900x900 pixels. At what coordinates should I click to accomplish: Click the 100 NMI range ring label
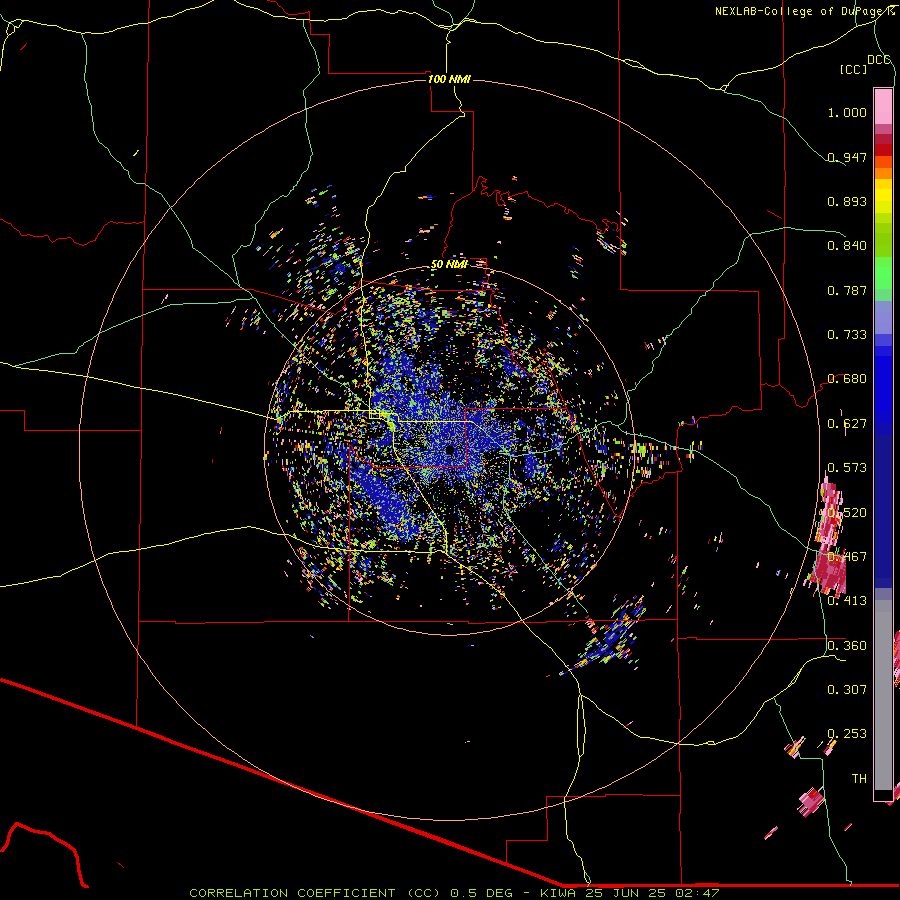coord(449,79)
